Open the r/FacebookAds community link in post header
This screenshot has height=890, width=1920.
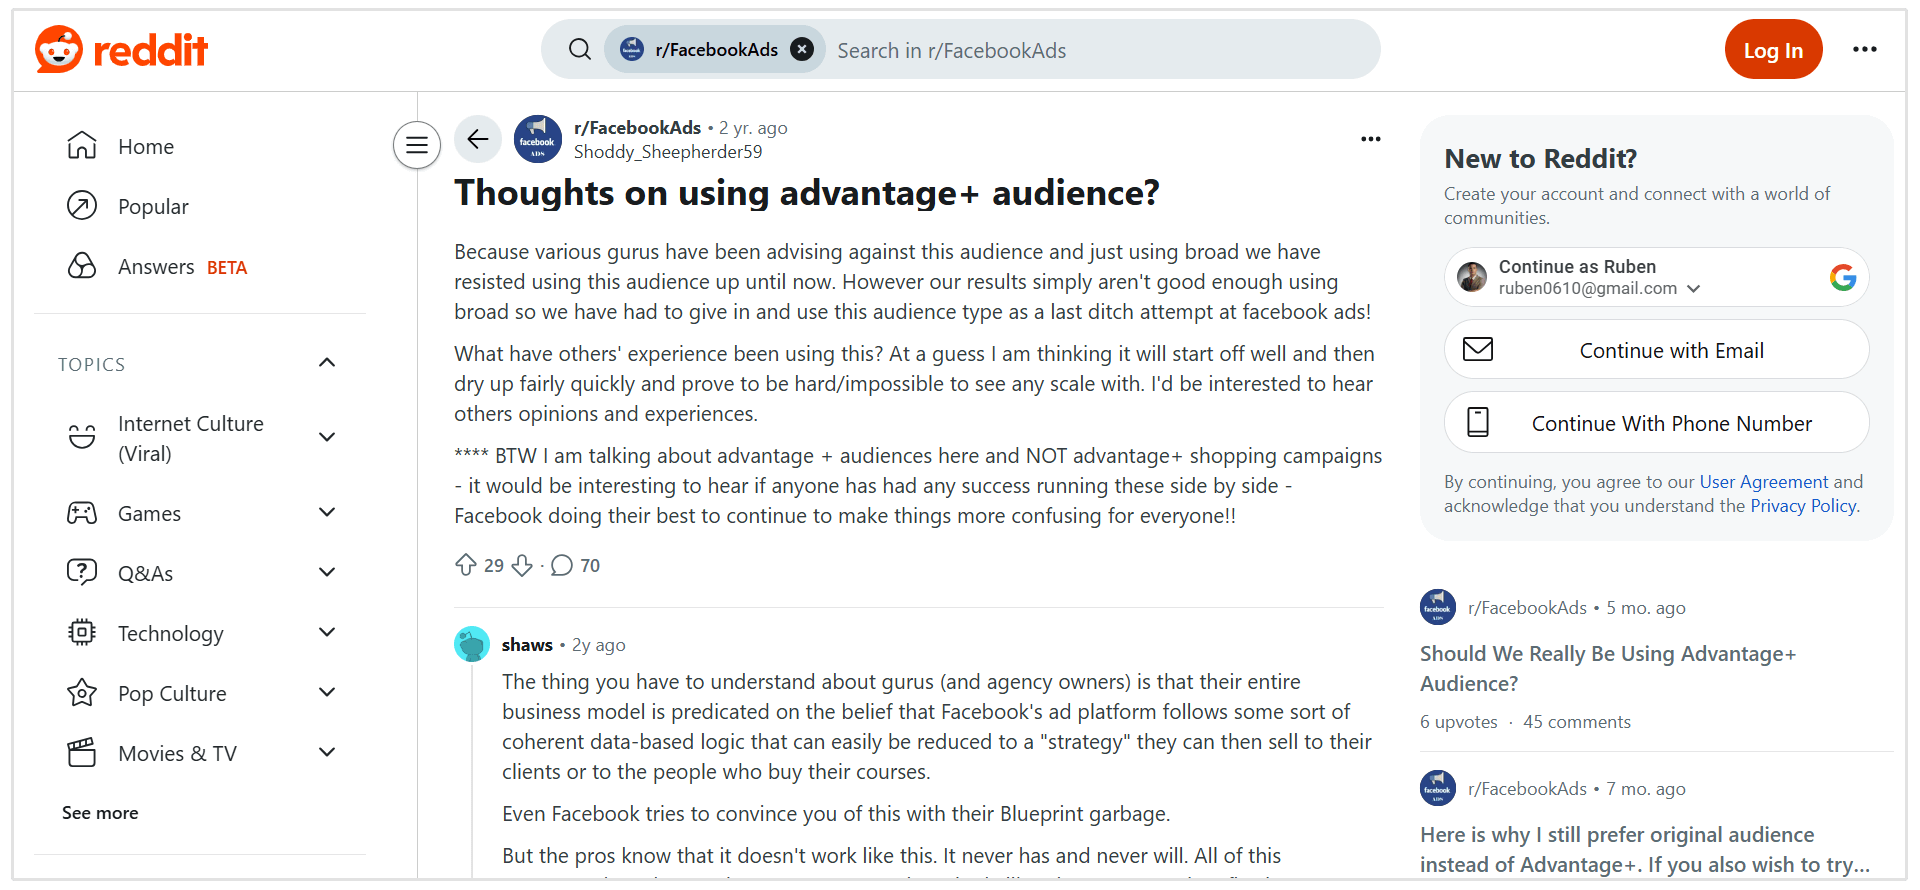pos(638,128)
